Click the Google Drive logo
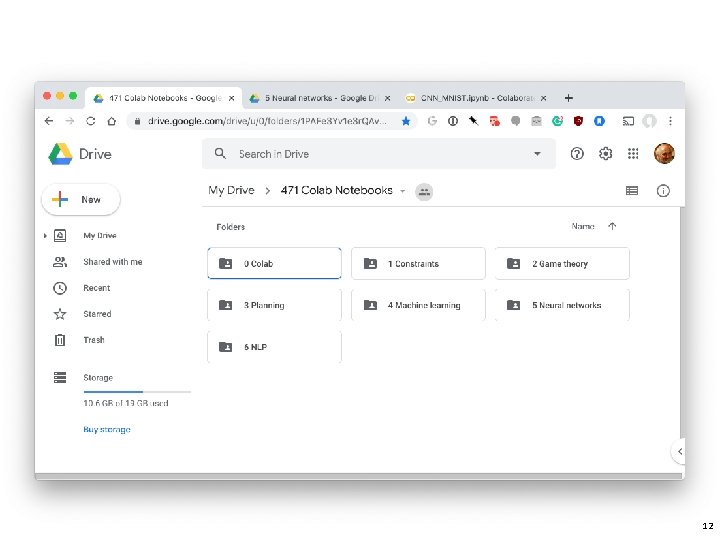This screenshot has height=540, width=720. coord(60,154)
